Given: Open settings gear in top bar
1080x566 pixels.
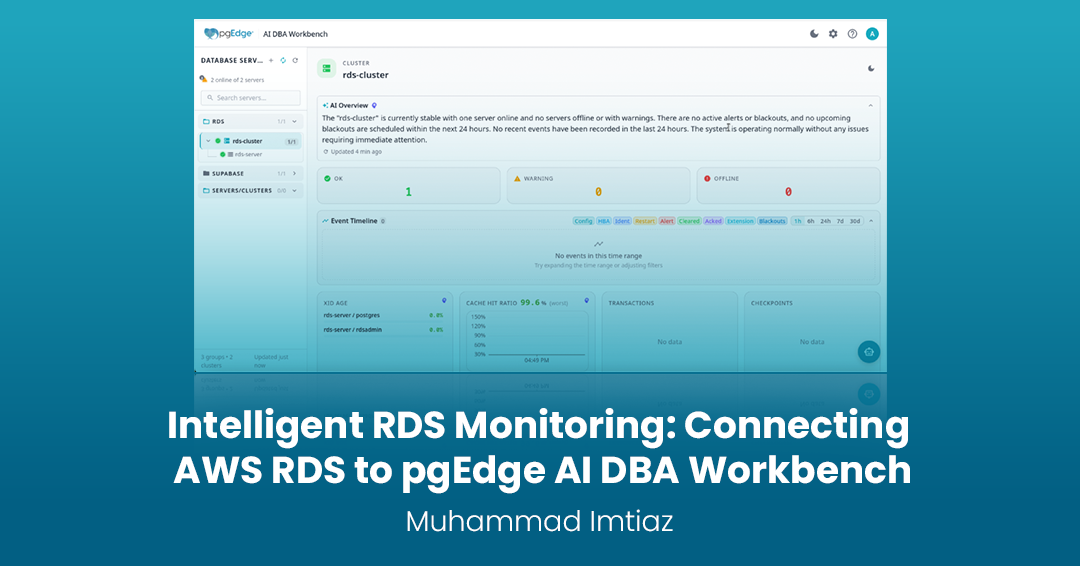Looking at the screenshot, I should [833, 34].
